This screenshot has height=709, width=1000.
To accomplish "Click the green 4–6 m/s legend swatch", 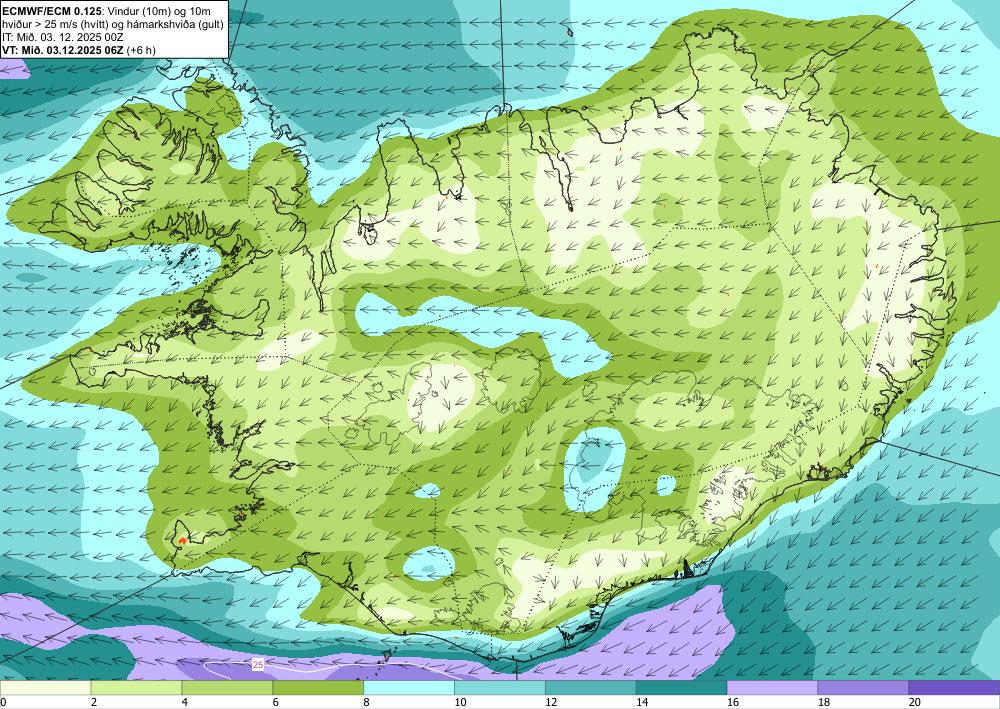I will (227, 688).
